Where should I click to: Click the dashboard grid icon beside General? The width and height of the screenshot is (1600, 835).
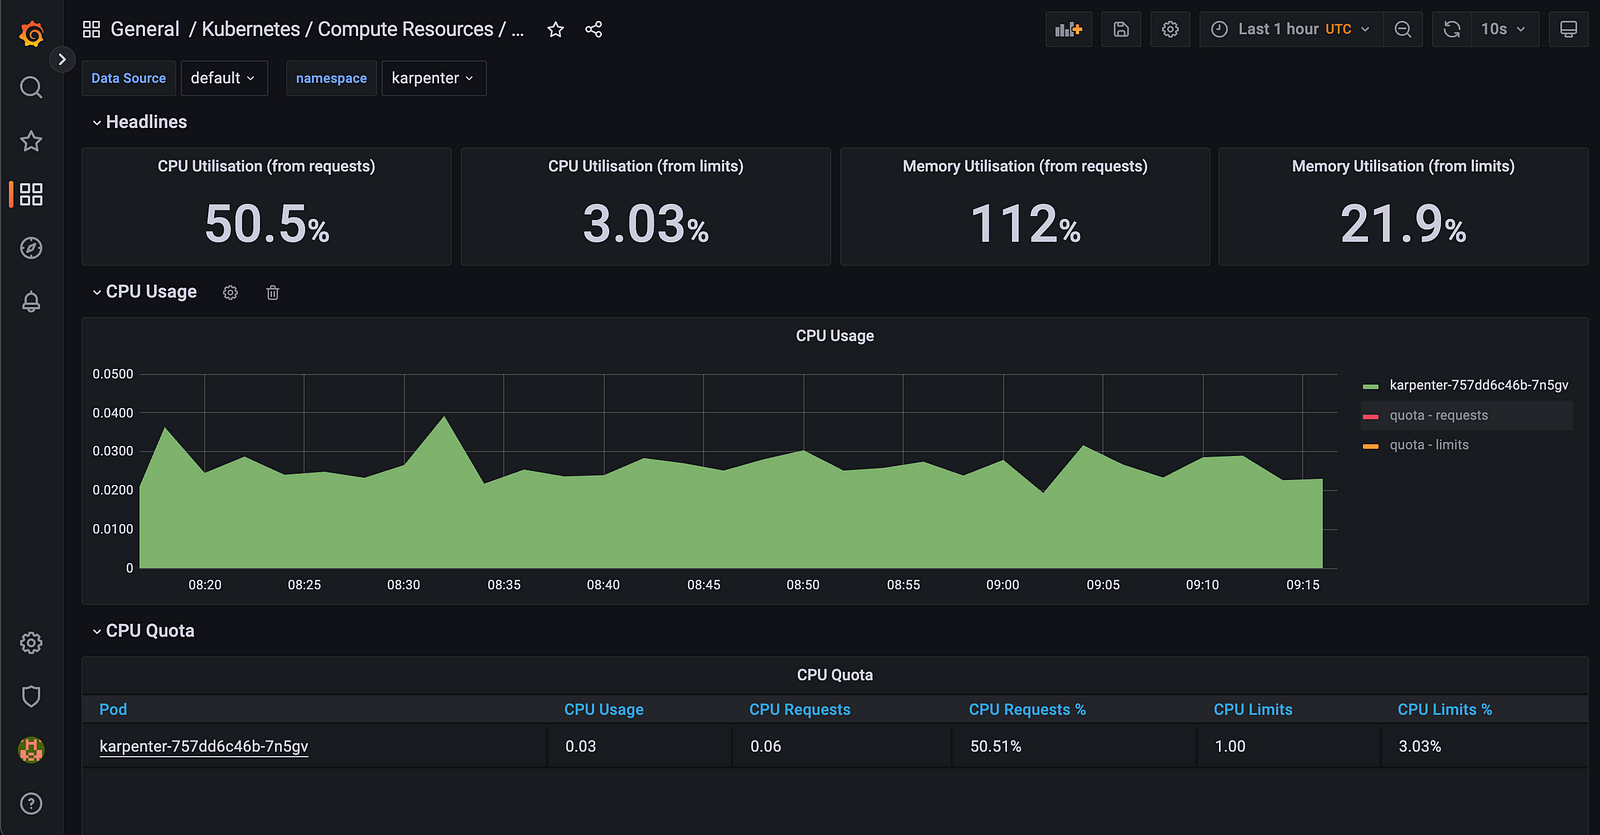tap(91, 29)
